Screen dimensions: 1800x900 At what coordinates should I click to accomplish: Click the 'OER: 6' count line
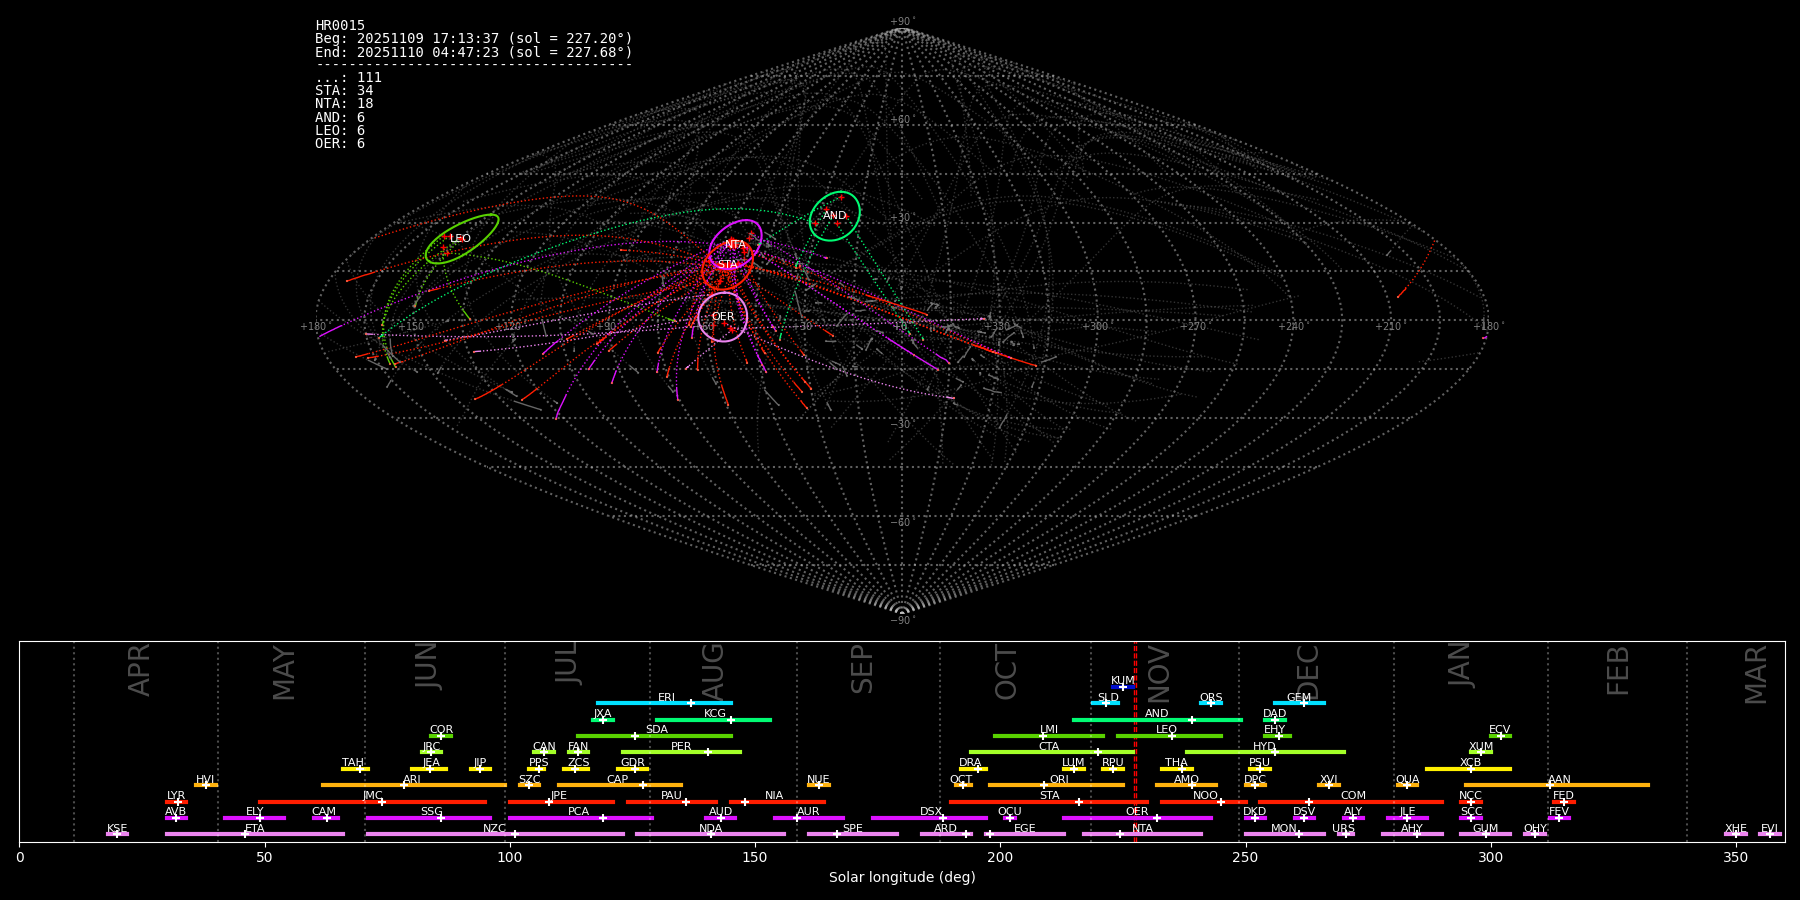[x=340, y=144]
